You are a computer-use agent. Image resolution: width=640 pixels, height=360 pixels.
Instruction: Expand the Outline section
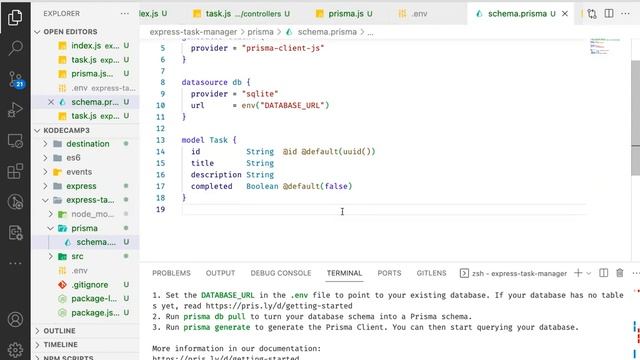pyautogui.click(x=85, y=331)
